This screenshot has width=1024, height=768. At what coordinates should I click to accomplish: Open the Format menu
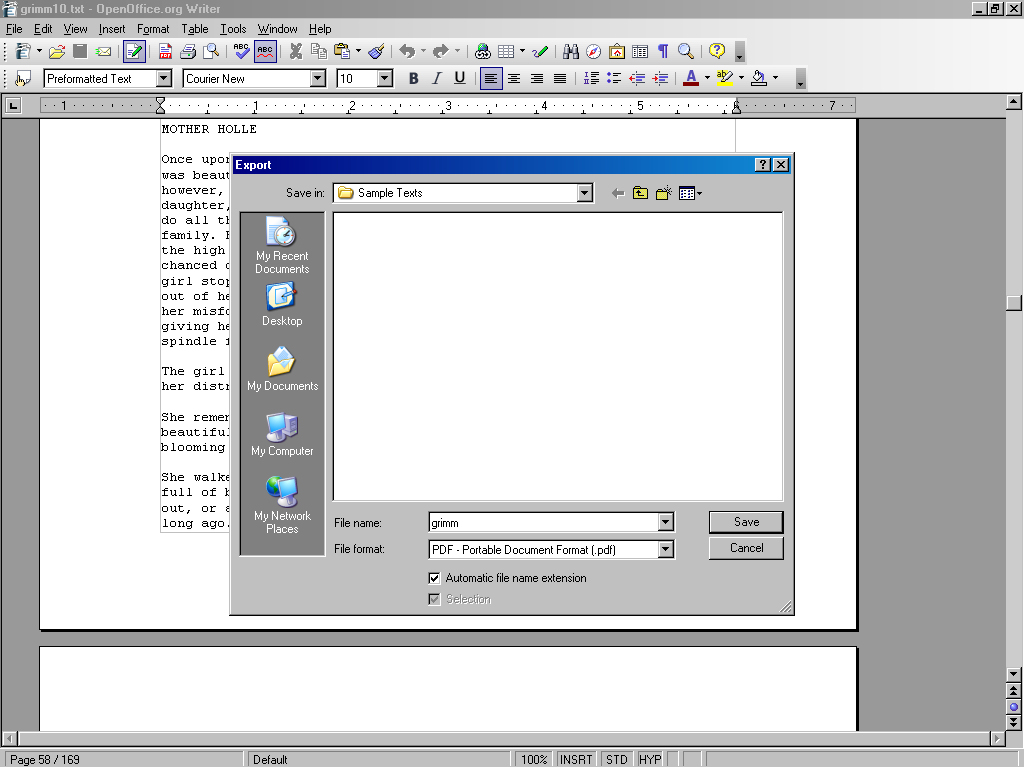click(153, 29)
